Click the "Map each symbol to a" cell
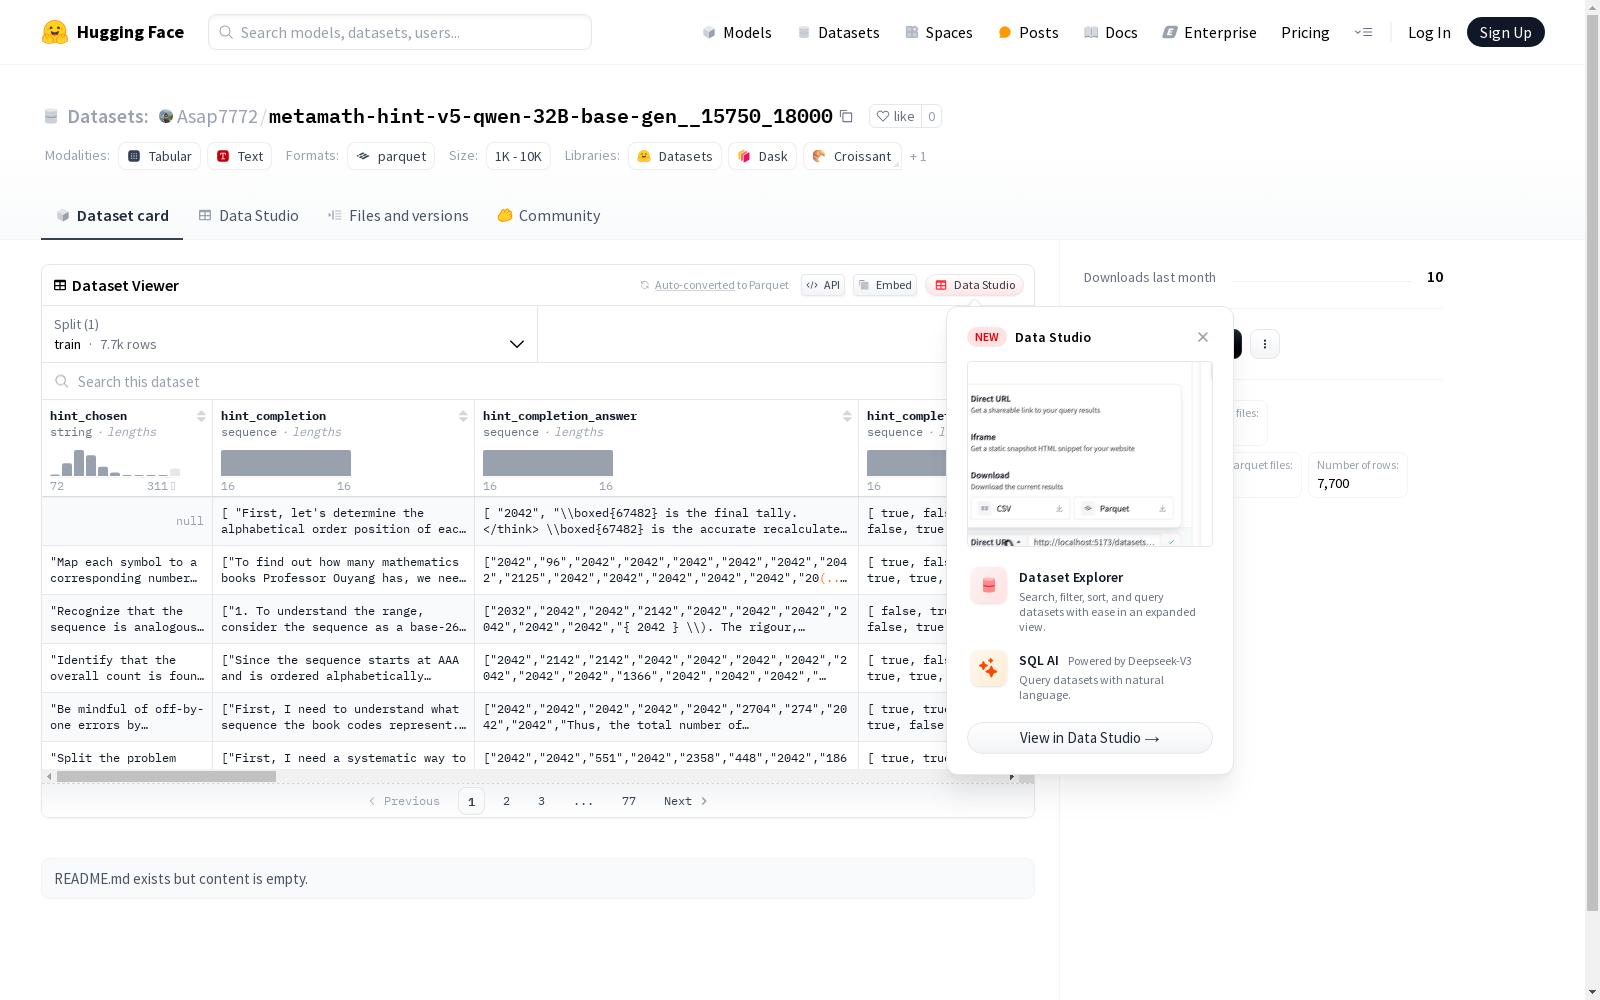Screen dimensions: 1600x1000 (127, 570)
